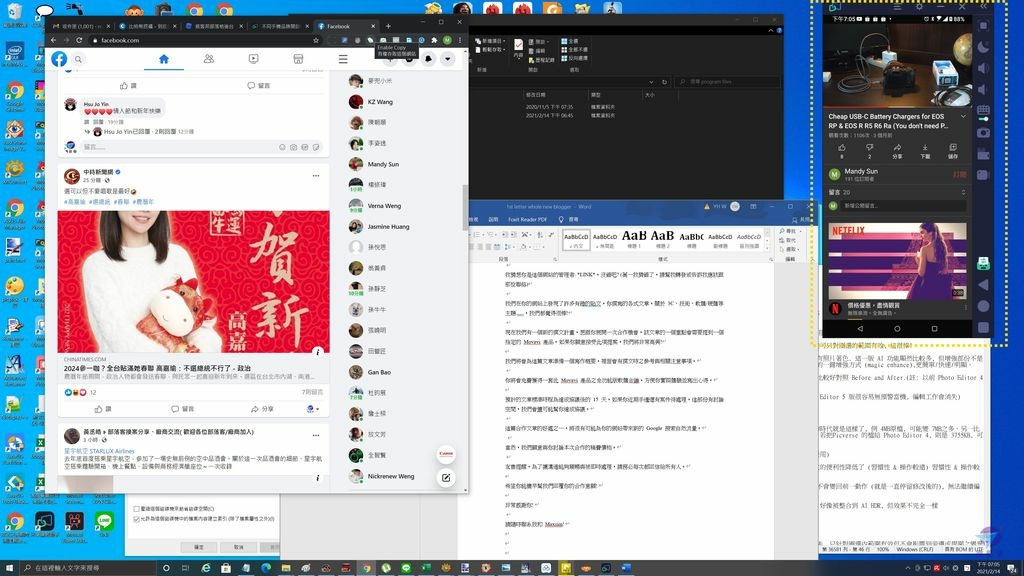Click the Windows taskbar search box
This screenshot has height=576, width=1024.
click(88, 568)
